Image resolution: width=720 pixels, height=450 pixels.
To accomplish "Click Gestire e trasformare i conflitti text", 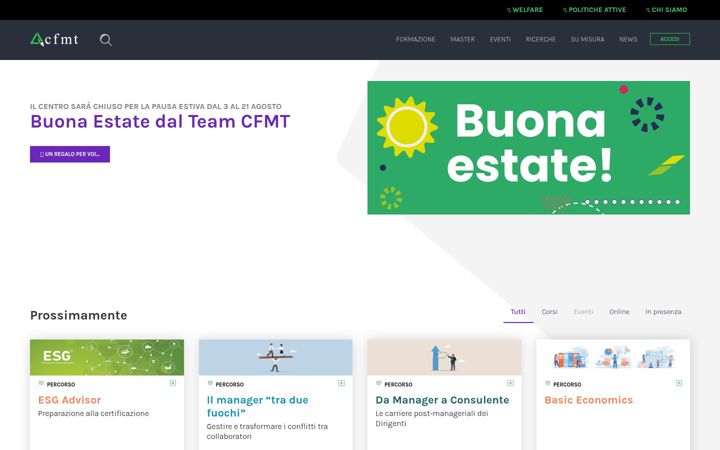I will pos(267,431).
